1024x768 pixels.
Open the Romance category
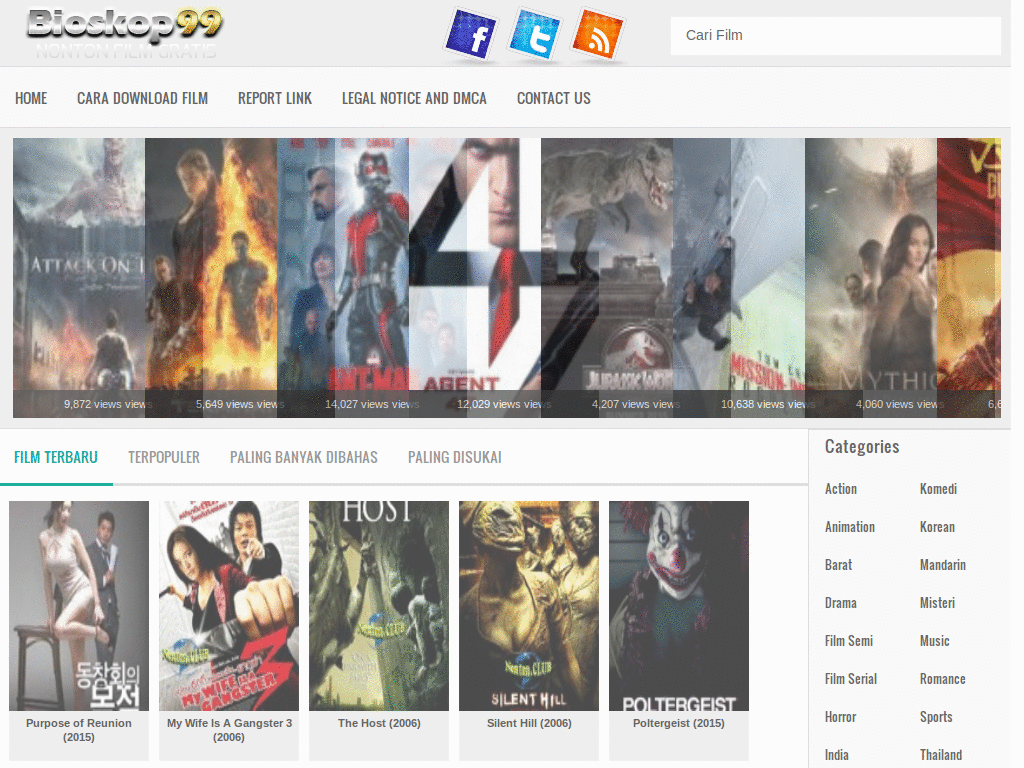[942, 678]
